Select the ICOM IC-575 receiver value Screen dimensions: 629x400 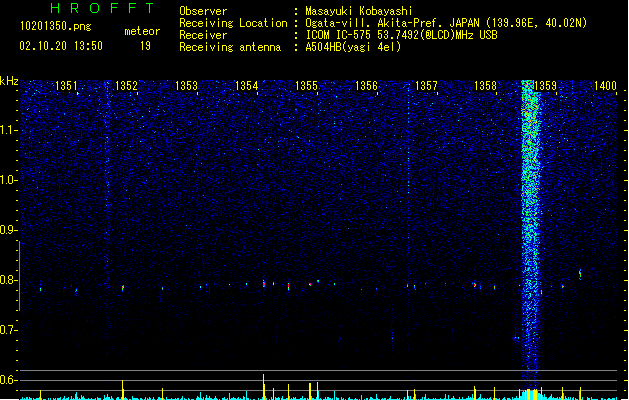(401, 35)
